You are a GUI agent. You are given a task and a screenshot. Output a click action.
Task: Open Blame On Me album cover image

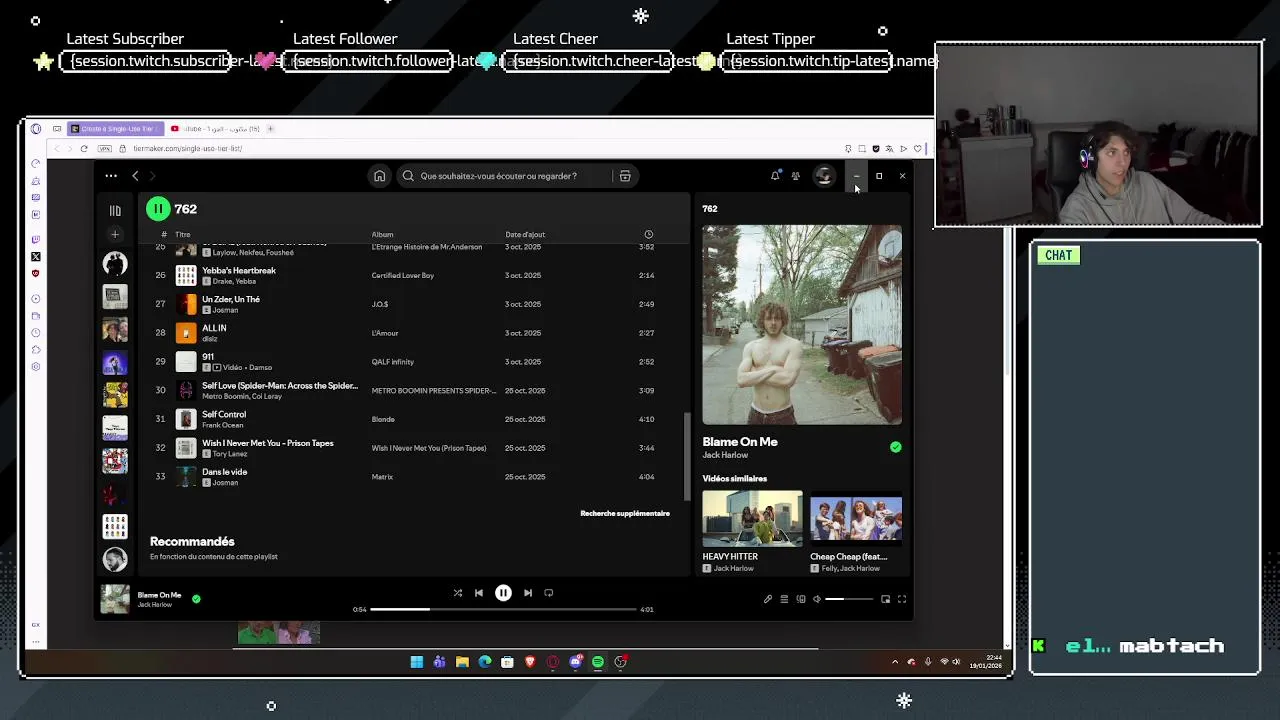point(802,325)
